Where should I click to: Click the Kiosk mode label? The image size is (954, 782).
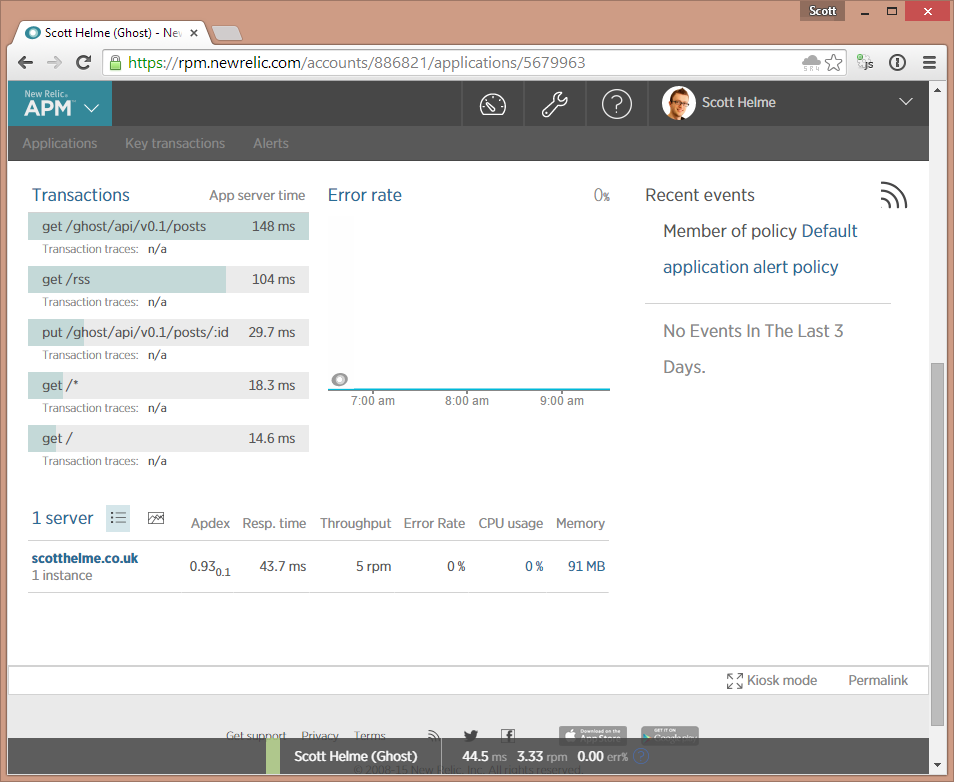click(782, 681)
